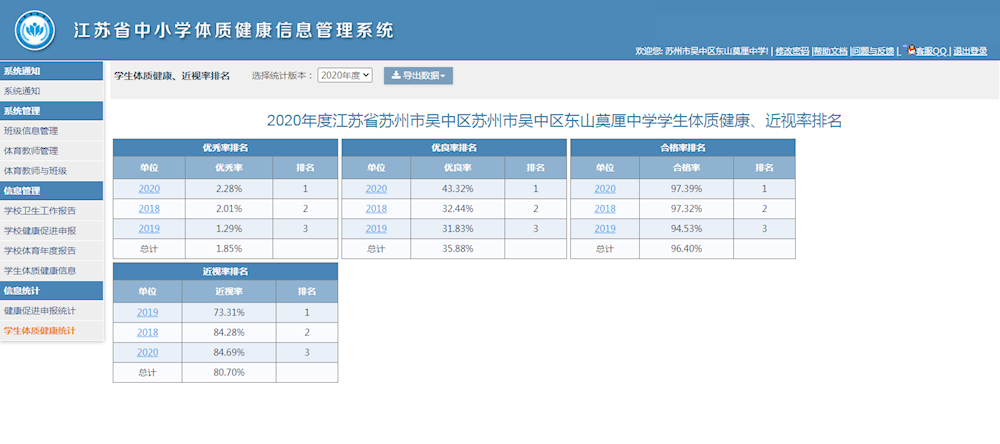The width and height of the screenshot is (1000, 444).
Task: Click the 1.85% 优秀率 total cell
Action: 229,248
